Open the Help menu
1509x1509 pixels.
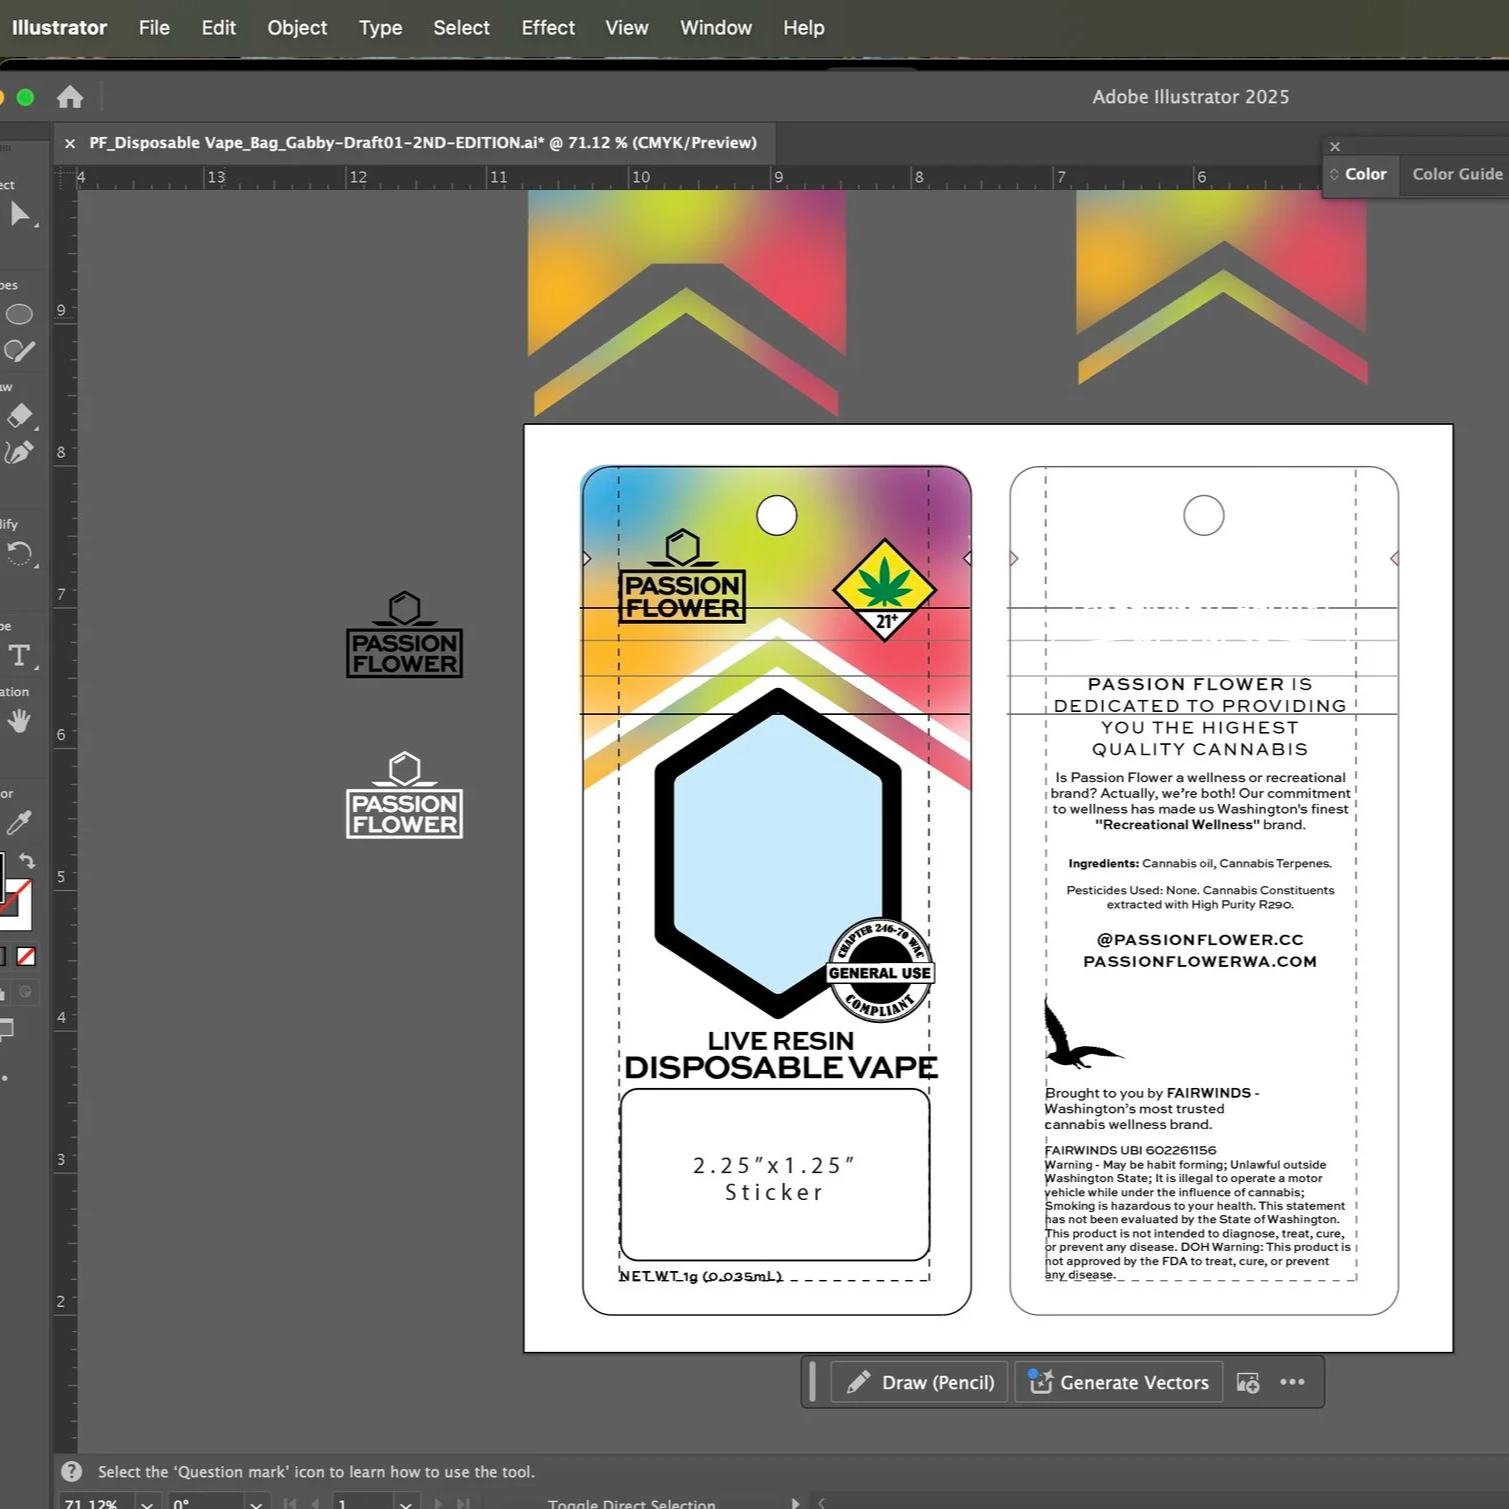pos(804,28)
